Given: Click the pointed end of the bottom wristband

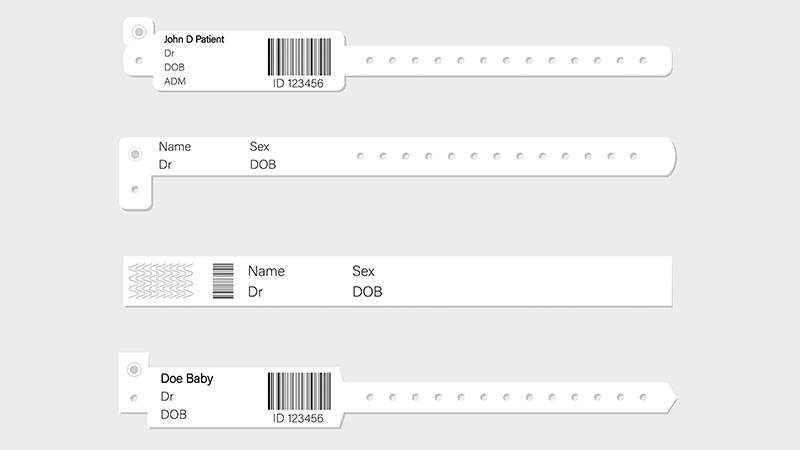Looking at the screenshot, I should pos(671,397).
